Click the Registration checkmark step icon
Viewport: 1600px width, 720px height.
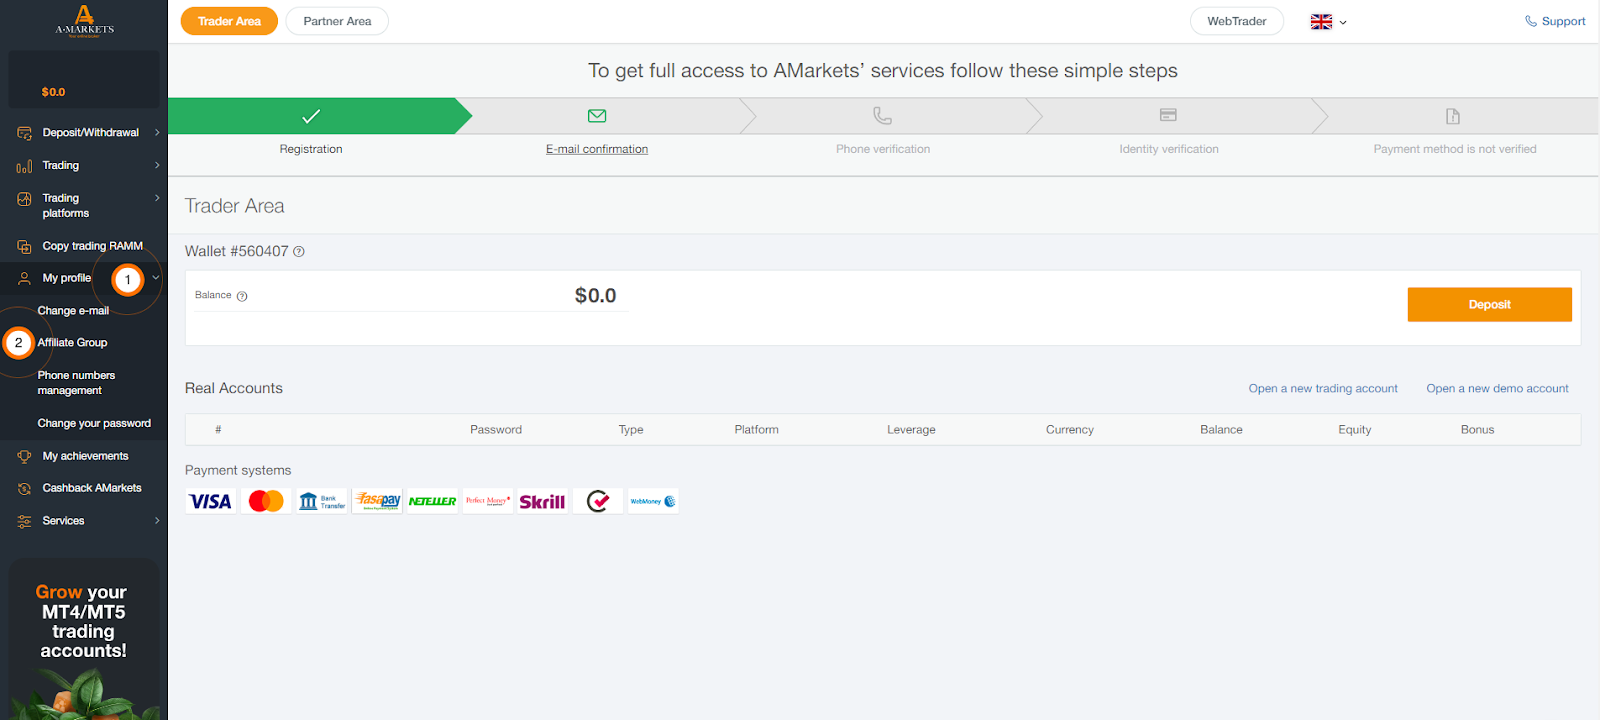pos(311,116)
